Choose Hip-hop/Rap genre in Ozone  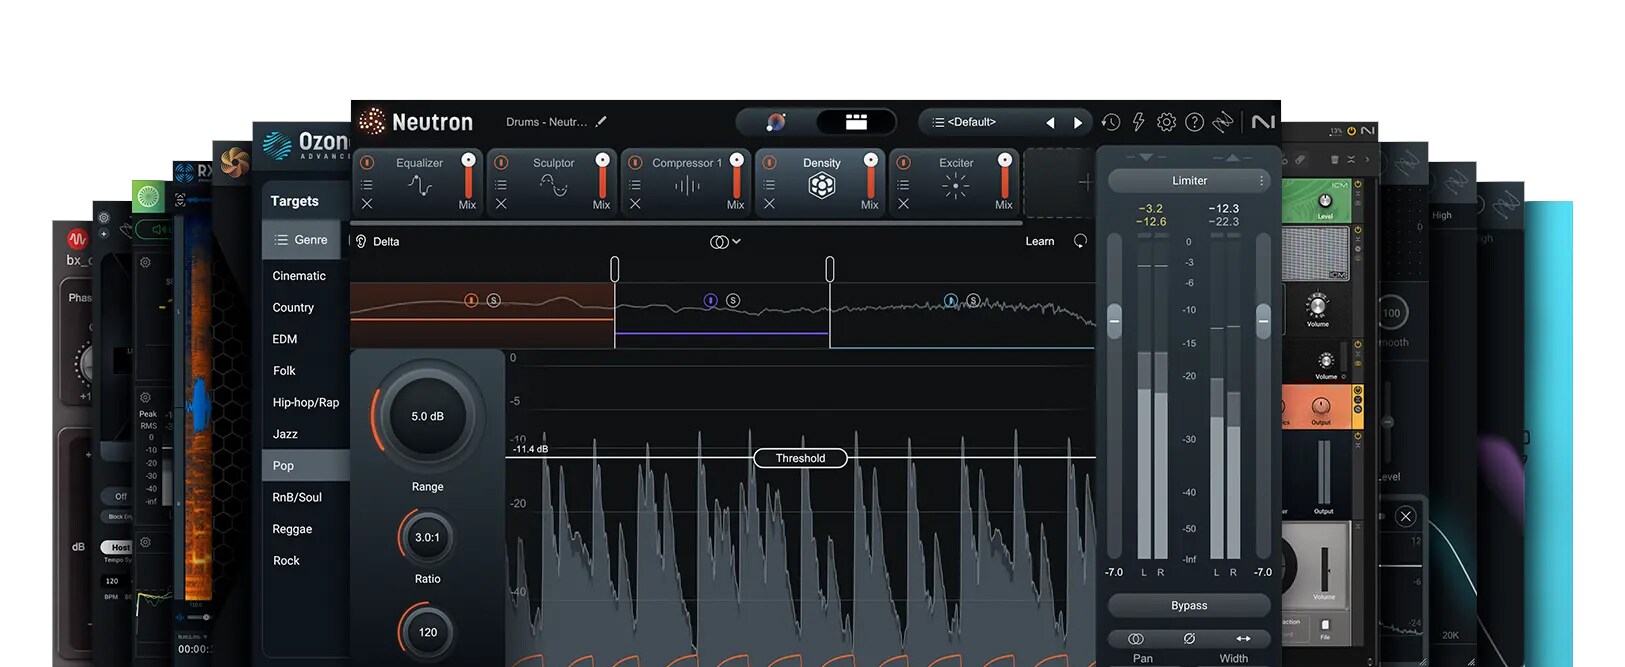306,403
